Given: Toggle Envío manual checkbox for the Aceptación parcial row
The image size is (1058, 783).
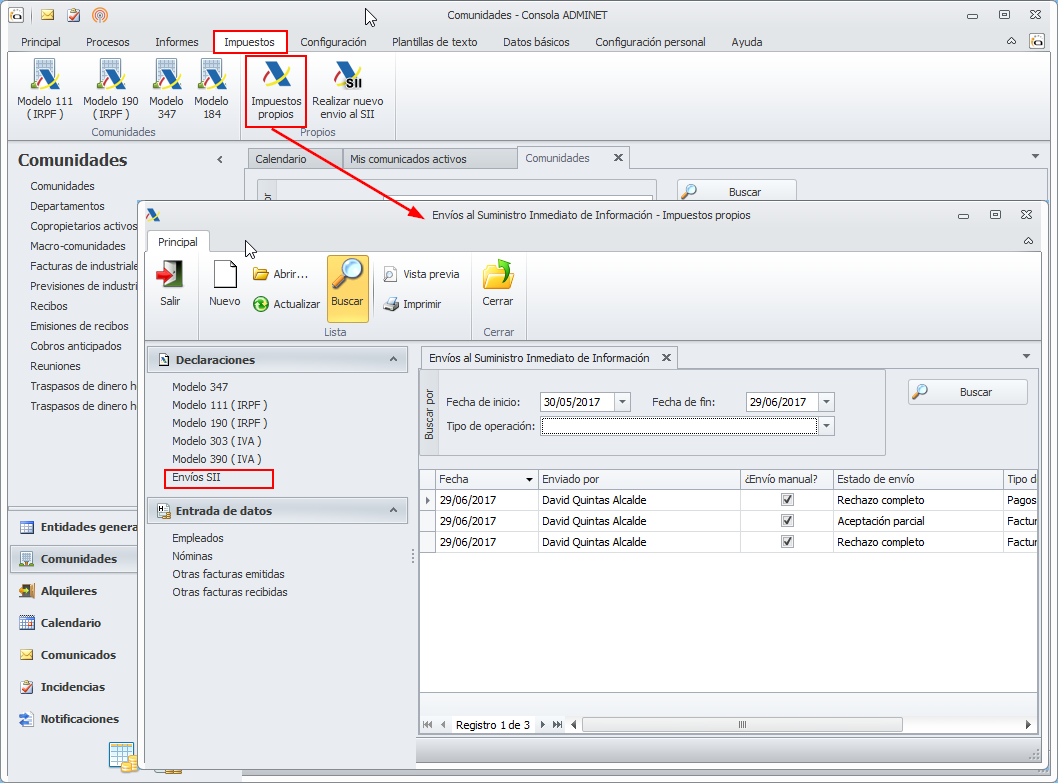Looking at the screenshot, I should 787,520.
